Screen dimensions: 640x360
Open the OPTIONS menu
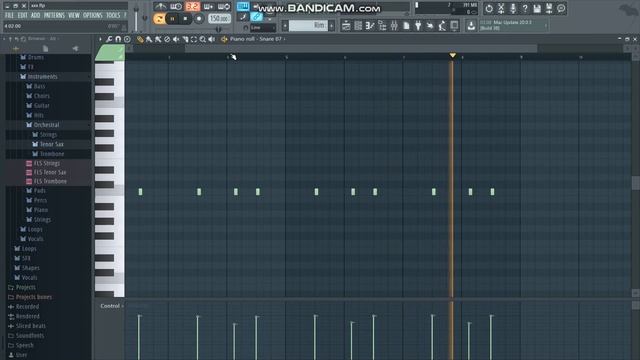coord(93,16)
